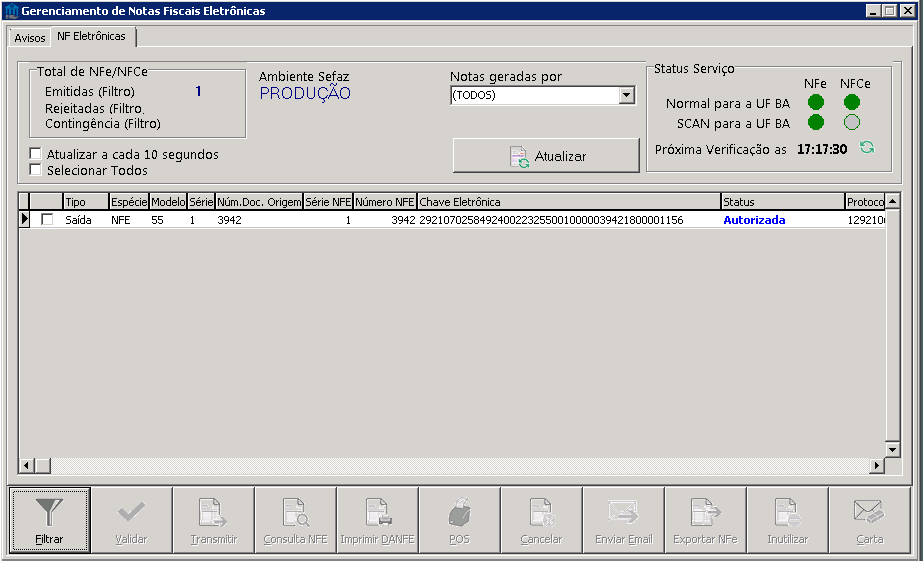Click the Autorizada status text
Image resolution: width=923 pixels, height=561 pixels.
[754, 220]
